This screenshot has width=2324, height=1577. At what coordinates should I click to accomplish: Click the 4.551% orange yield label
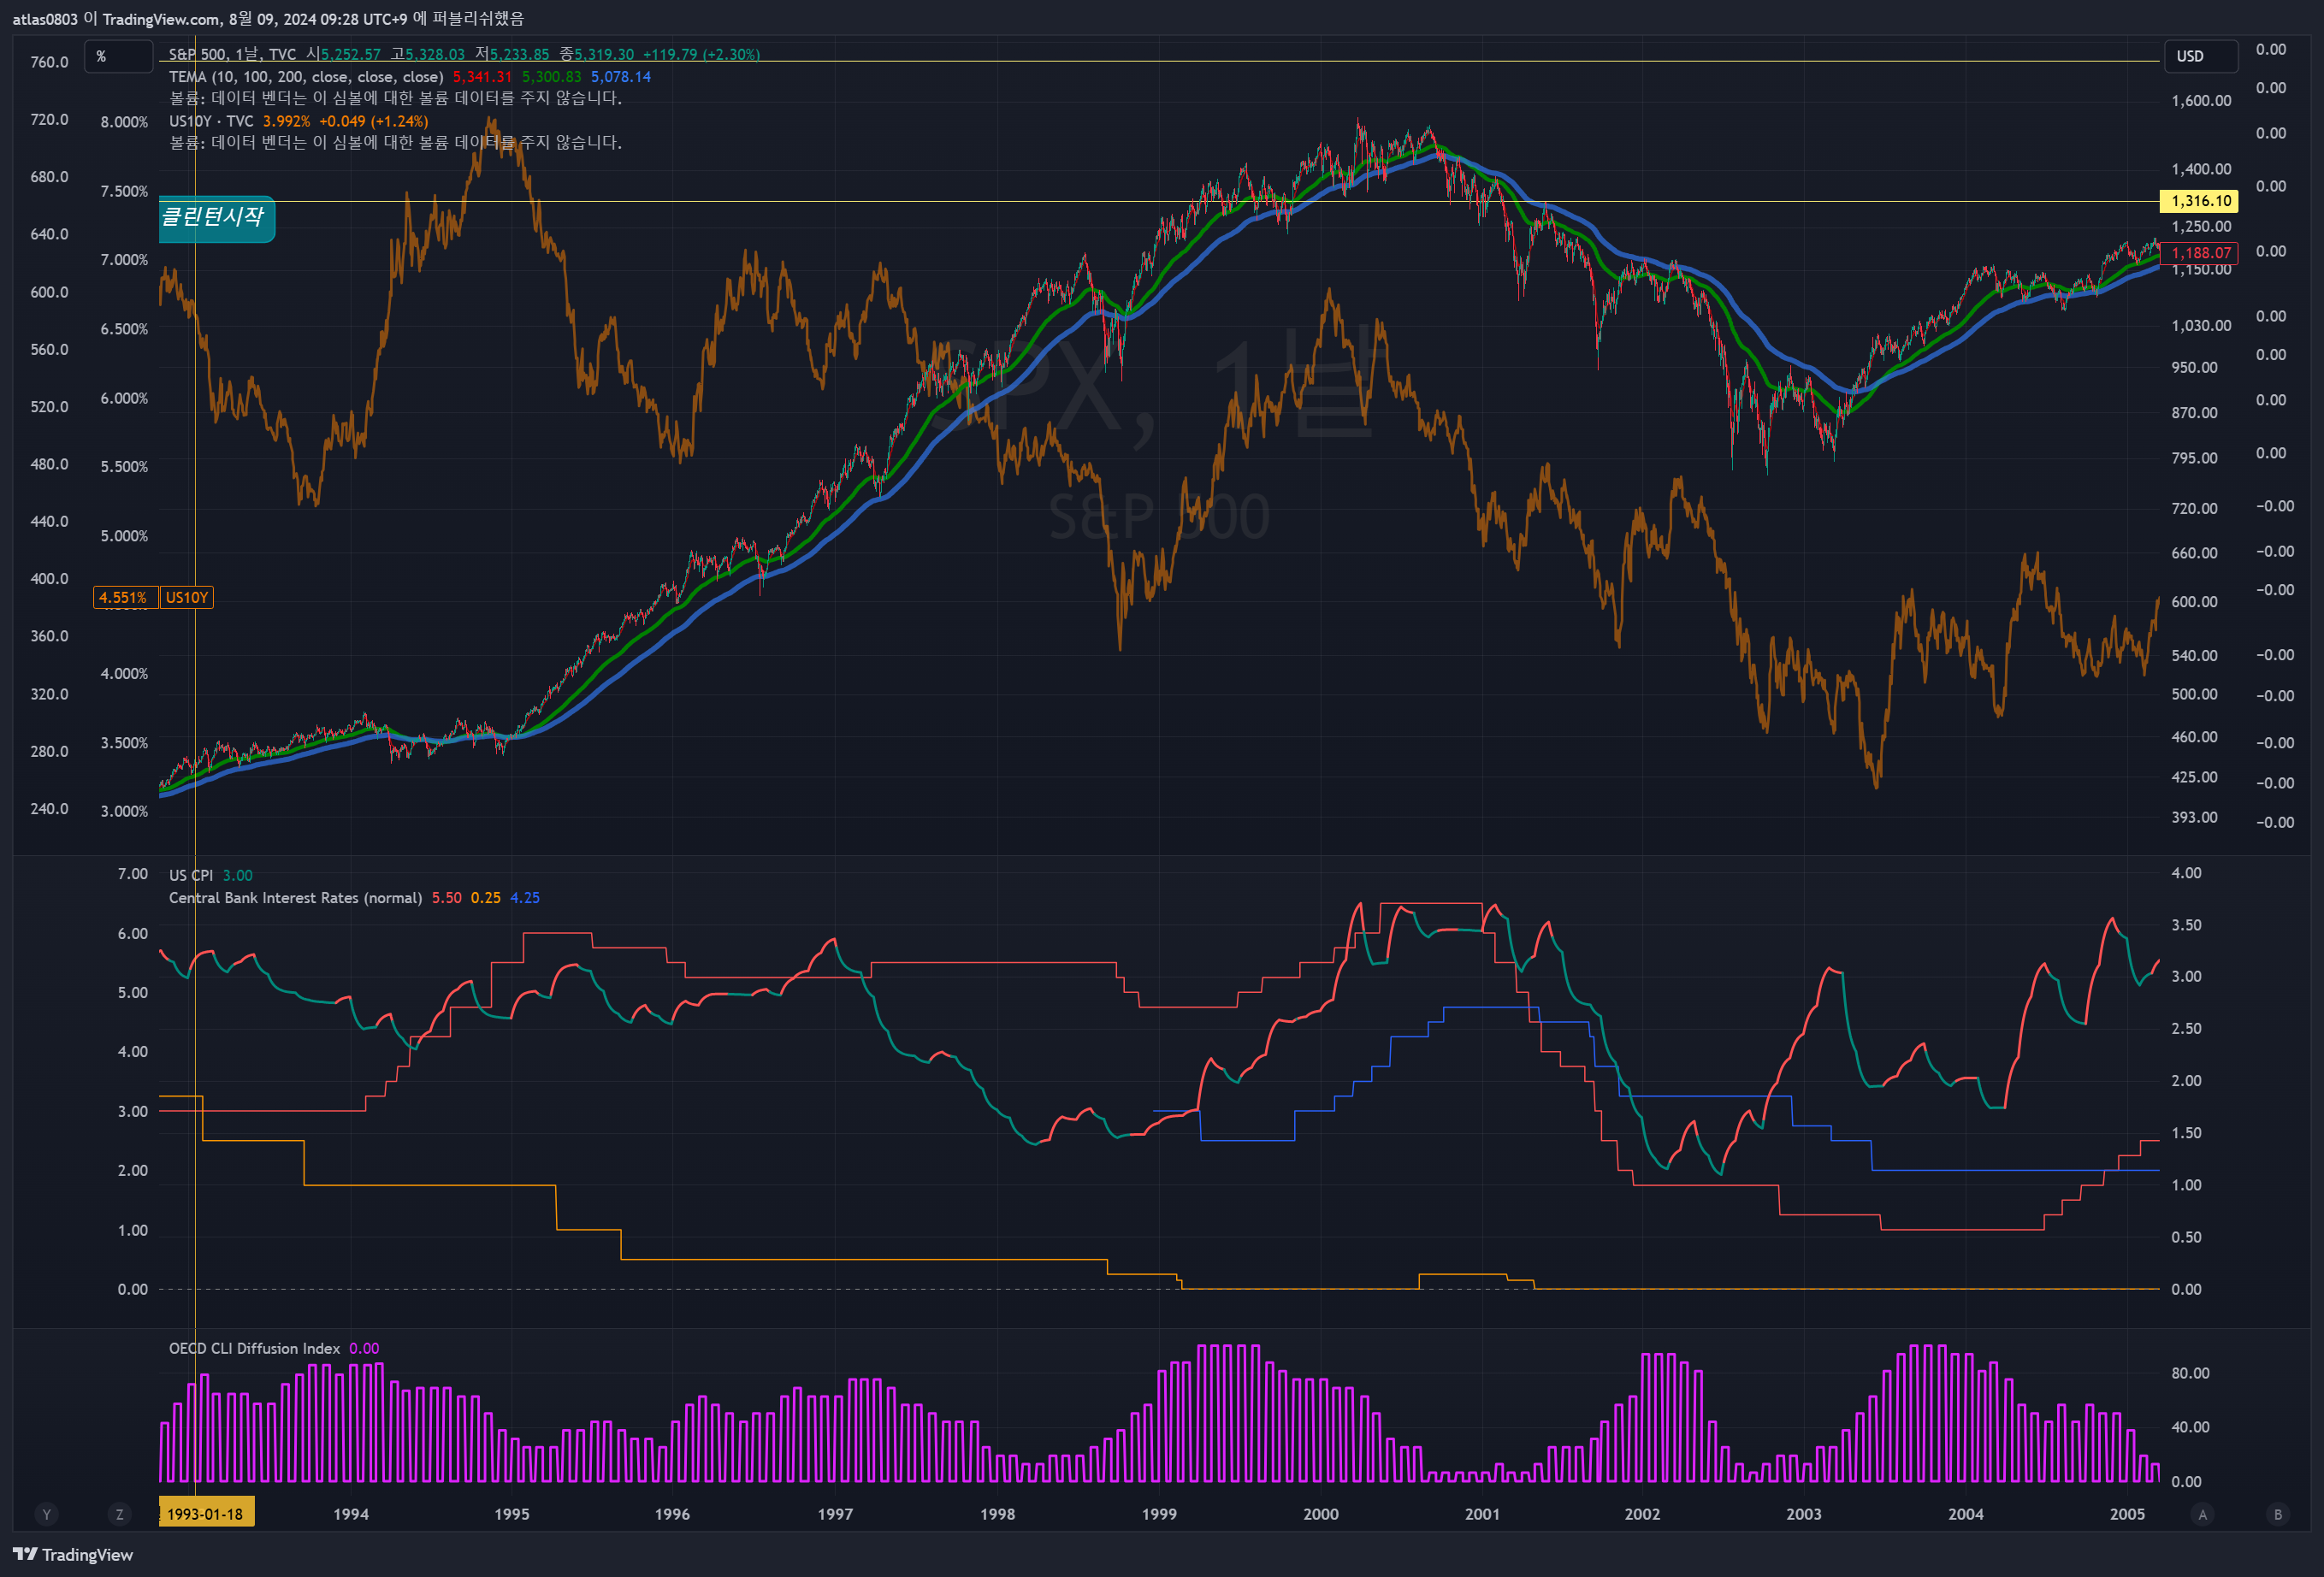123,598
